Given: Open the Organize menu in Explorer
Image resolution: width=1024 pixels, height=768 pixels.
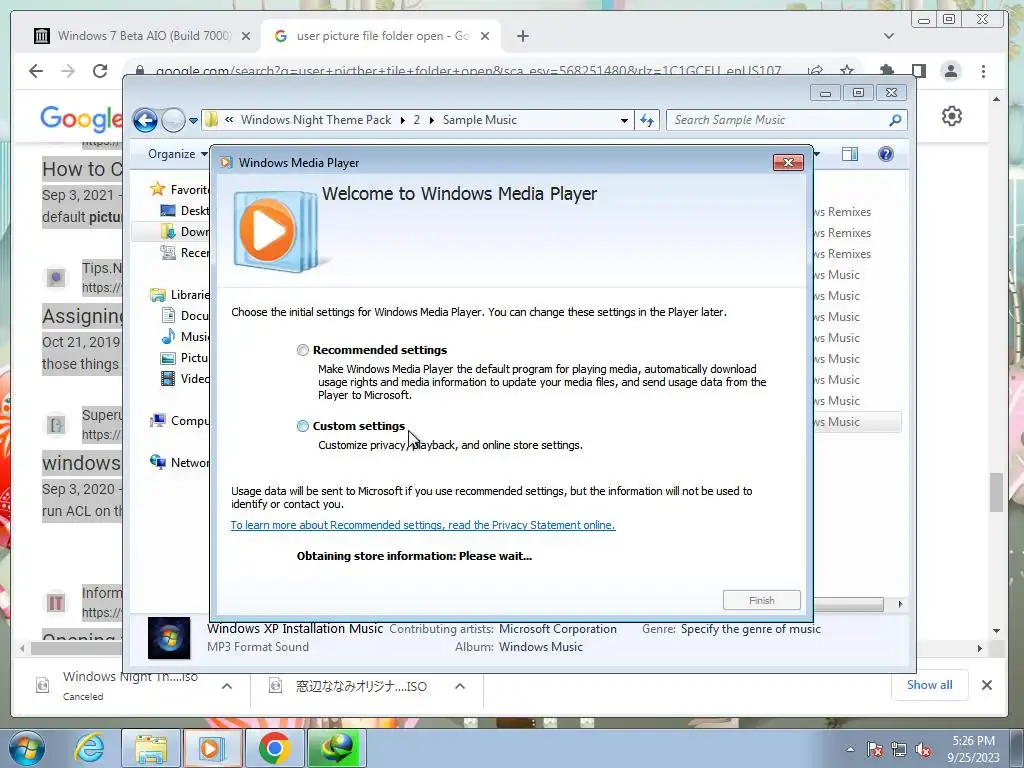Looking at the screenshot, I should pos(177,154).
